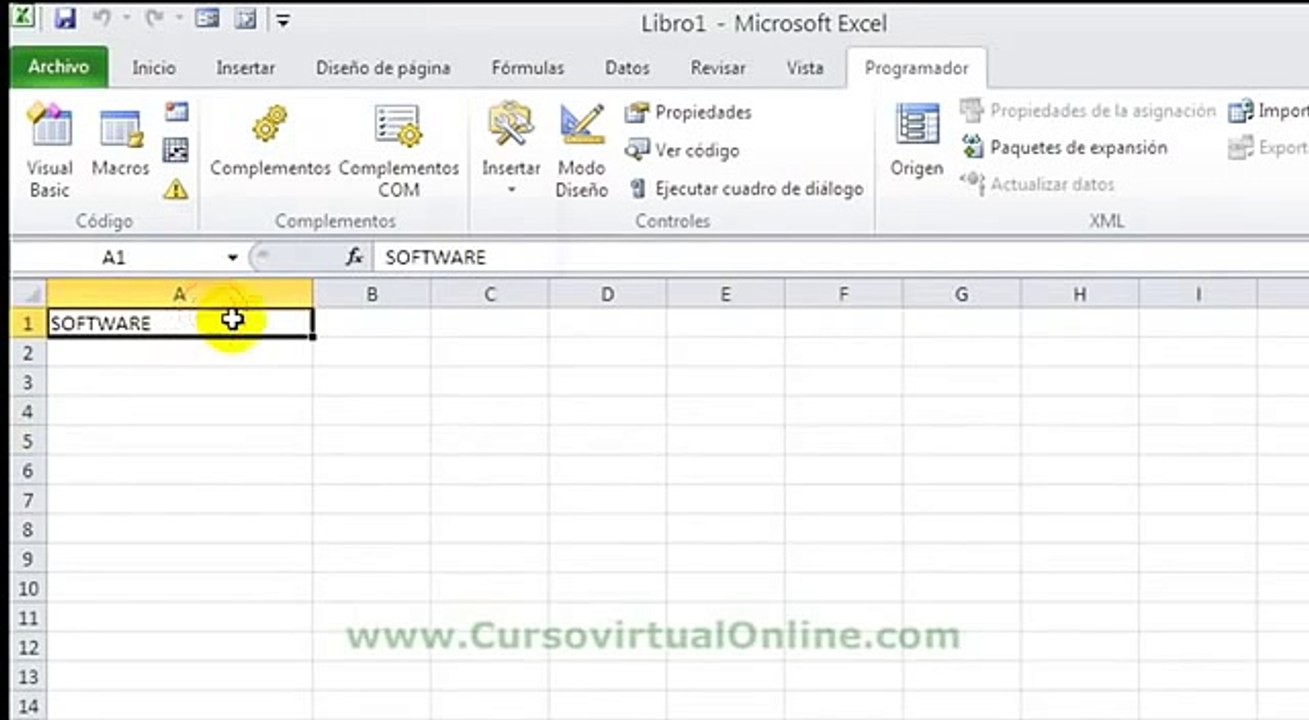This screenshot has width=1309, height=720.
Task: Click Paquetes de expansión
Action: click(x=1064, y=148)
